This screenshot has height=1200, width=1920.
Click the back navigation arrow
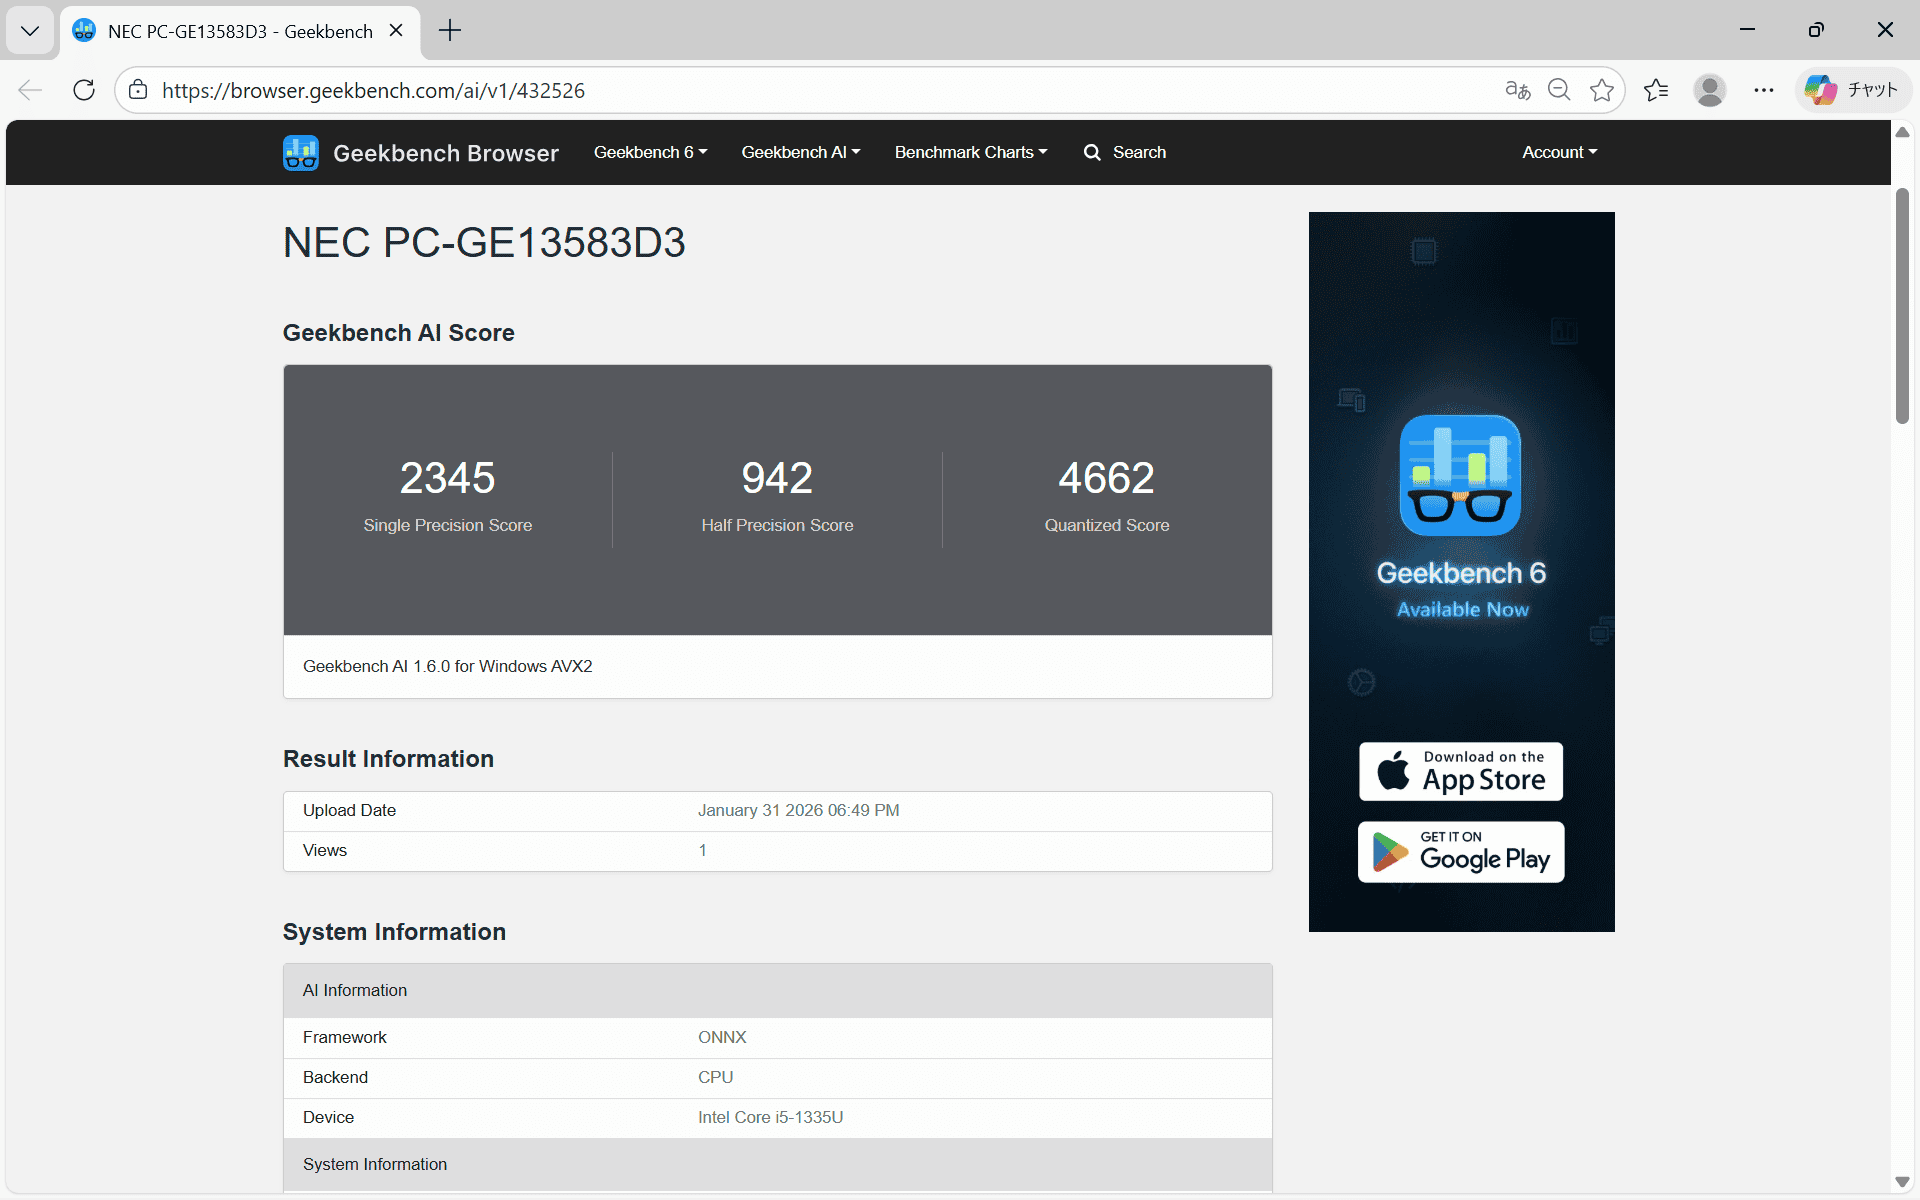[x=29, y=90]
